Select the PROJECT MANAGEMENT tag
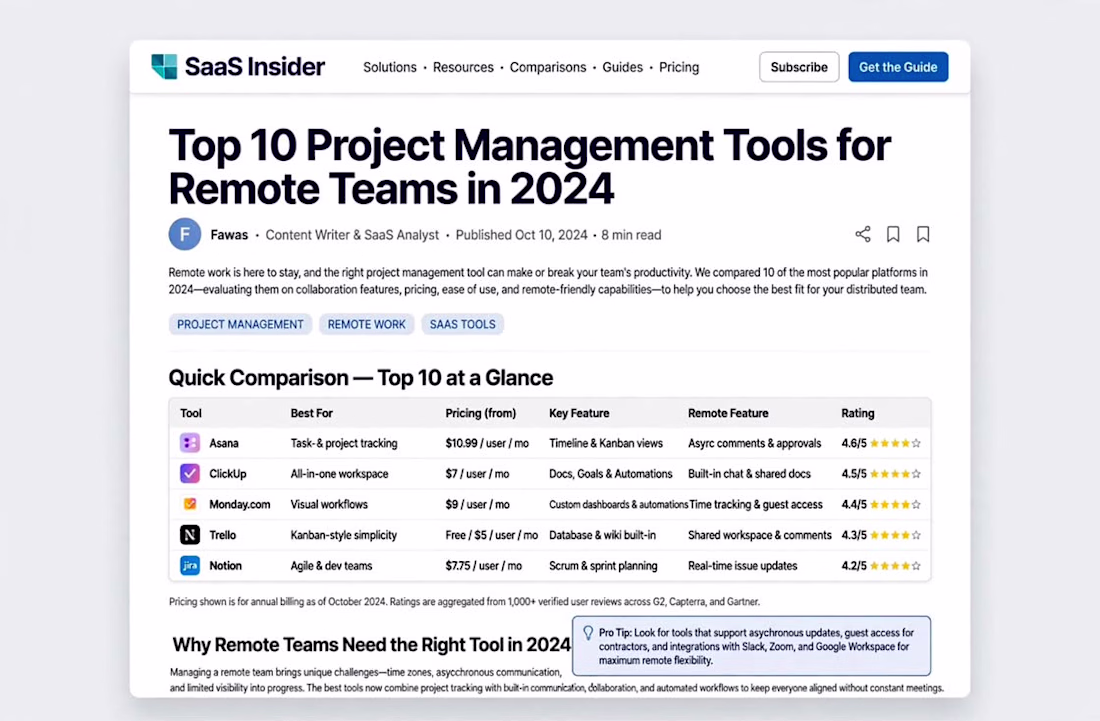 tap(240, 324)
